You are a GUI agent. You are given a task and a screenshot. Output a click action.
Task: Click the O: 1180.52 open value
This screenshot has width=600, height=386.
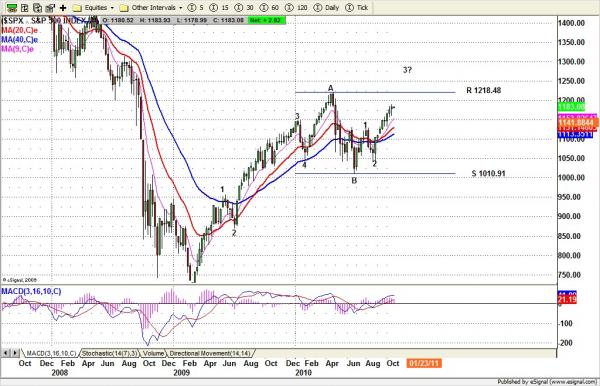(117, 20)
